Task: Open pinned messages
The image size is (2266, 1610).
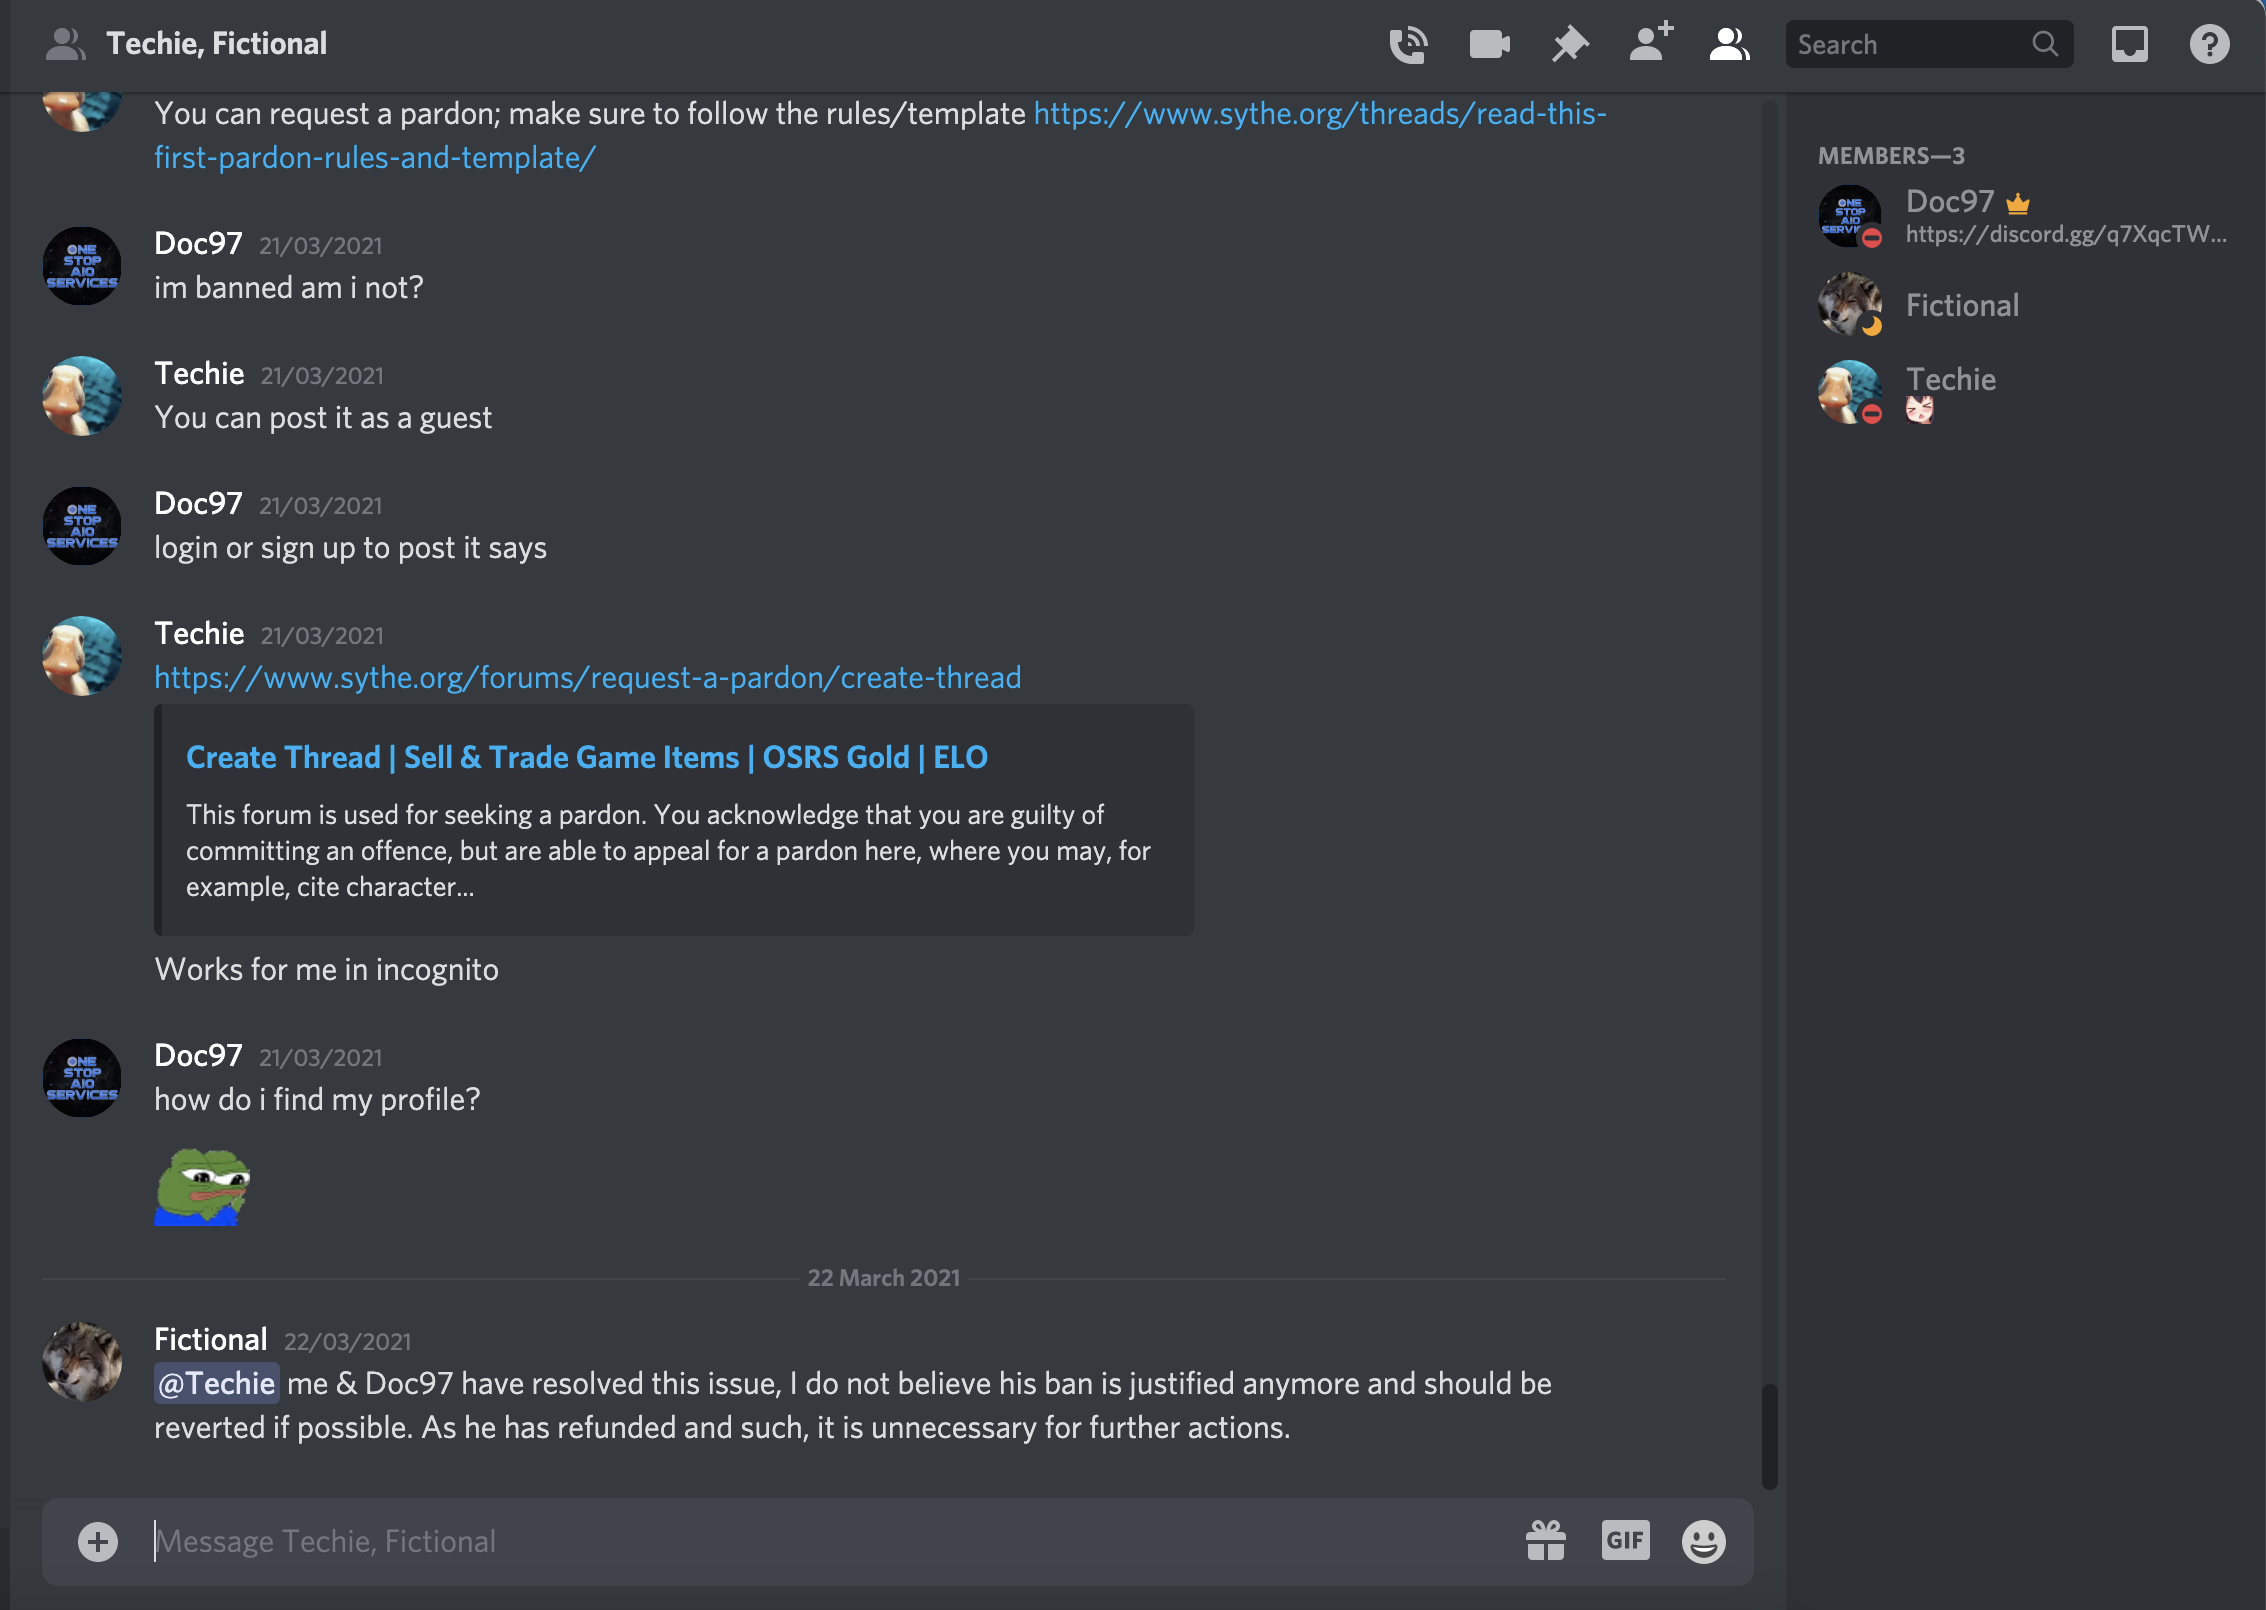Action: point(1570,45)
